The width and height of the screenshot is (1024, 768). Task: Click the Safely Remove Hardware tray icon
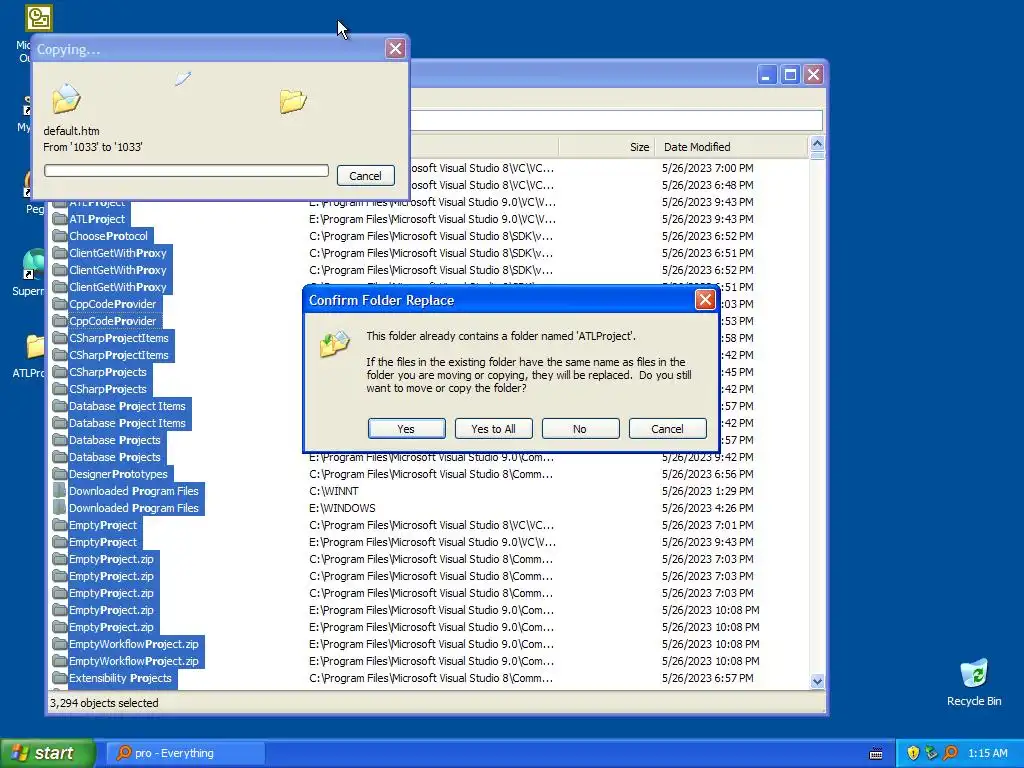click(x=931, y=753)
